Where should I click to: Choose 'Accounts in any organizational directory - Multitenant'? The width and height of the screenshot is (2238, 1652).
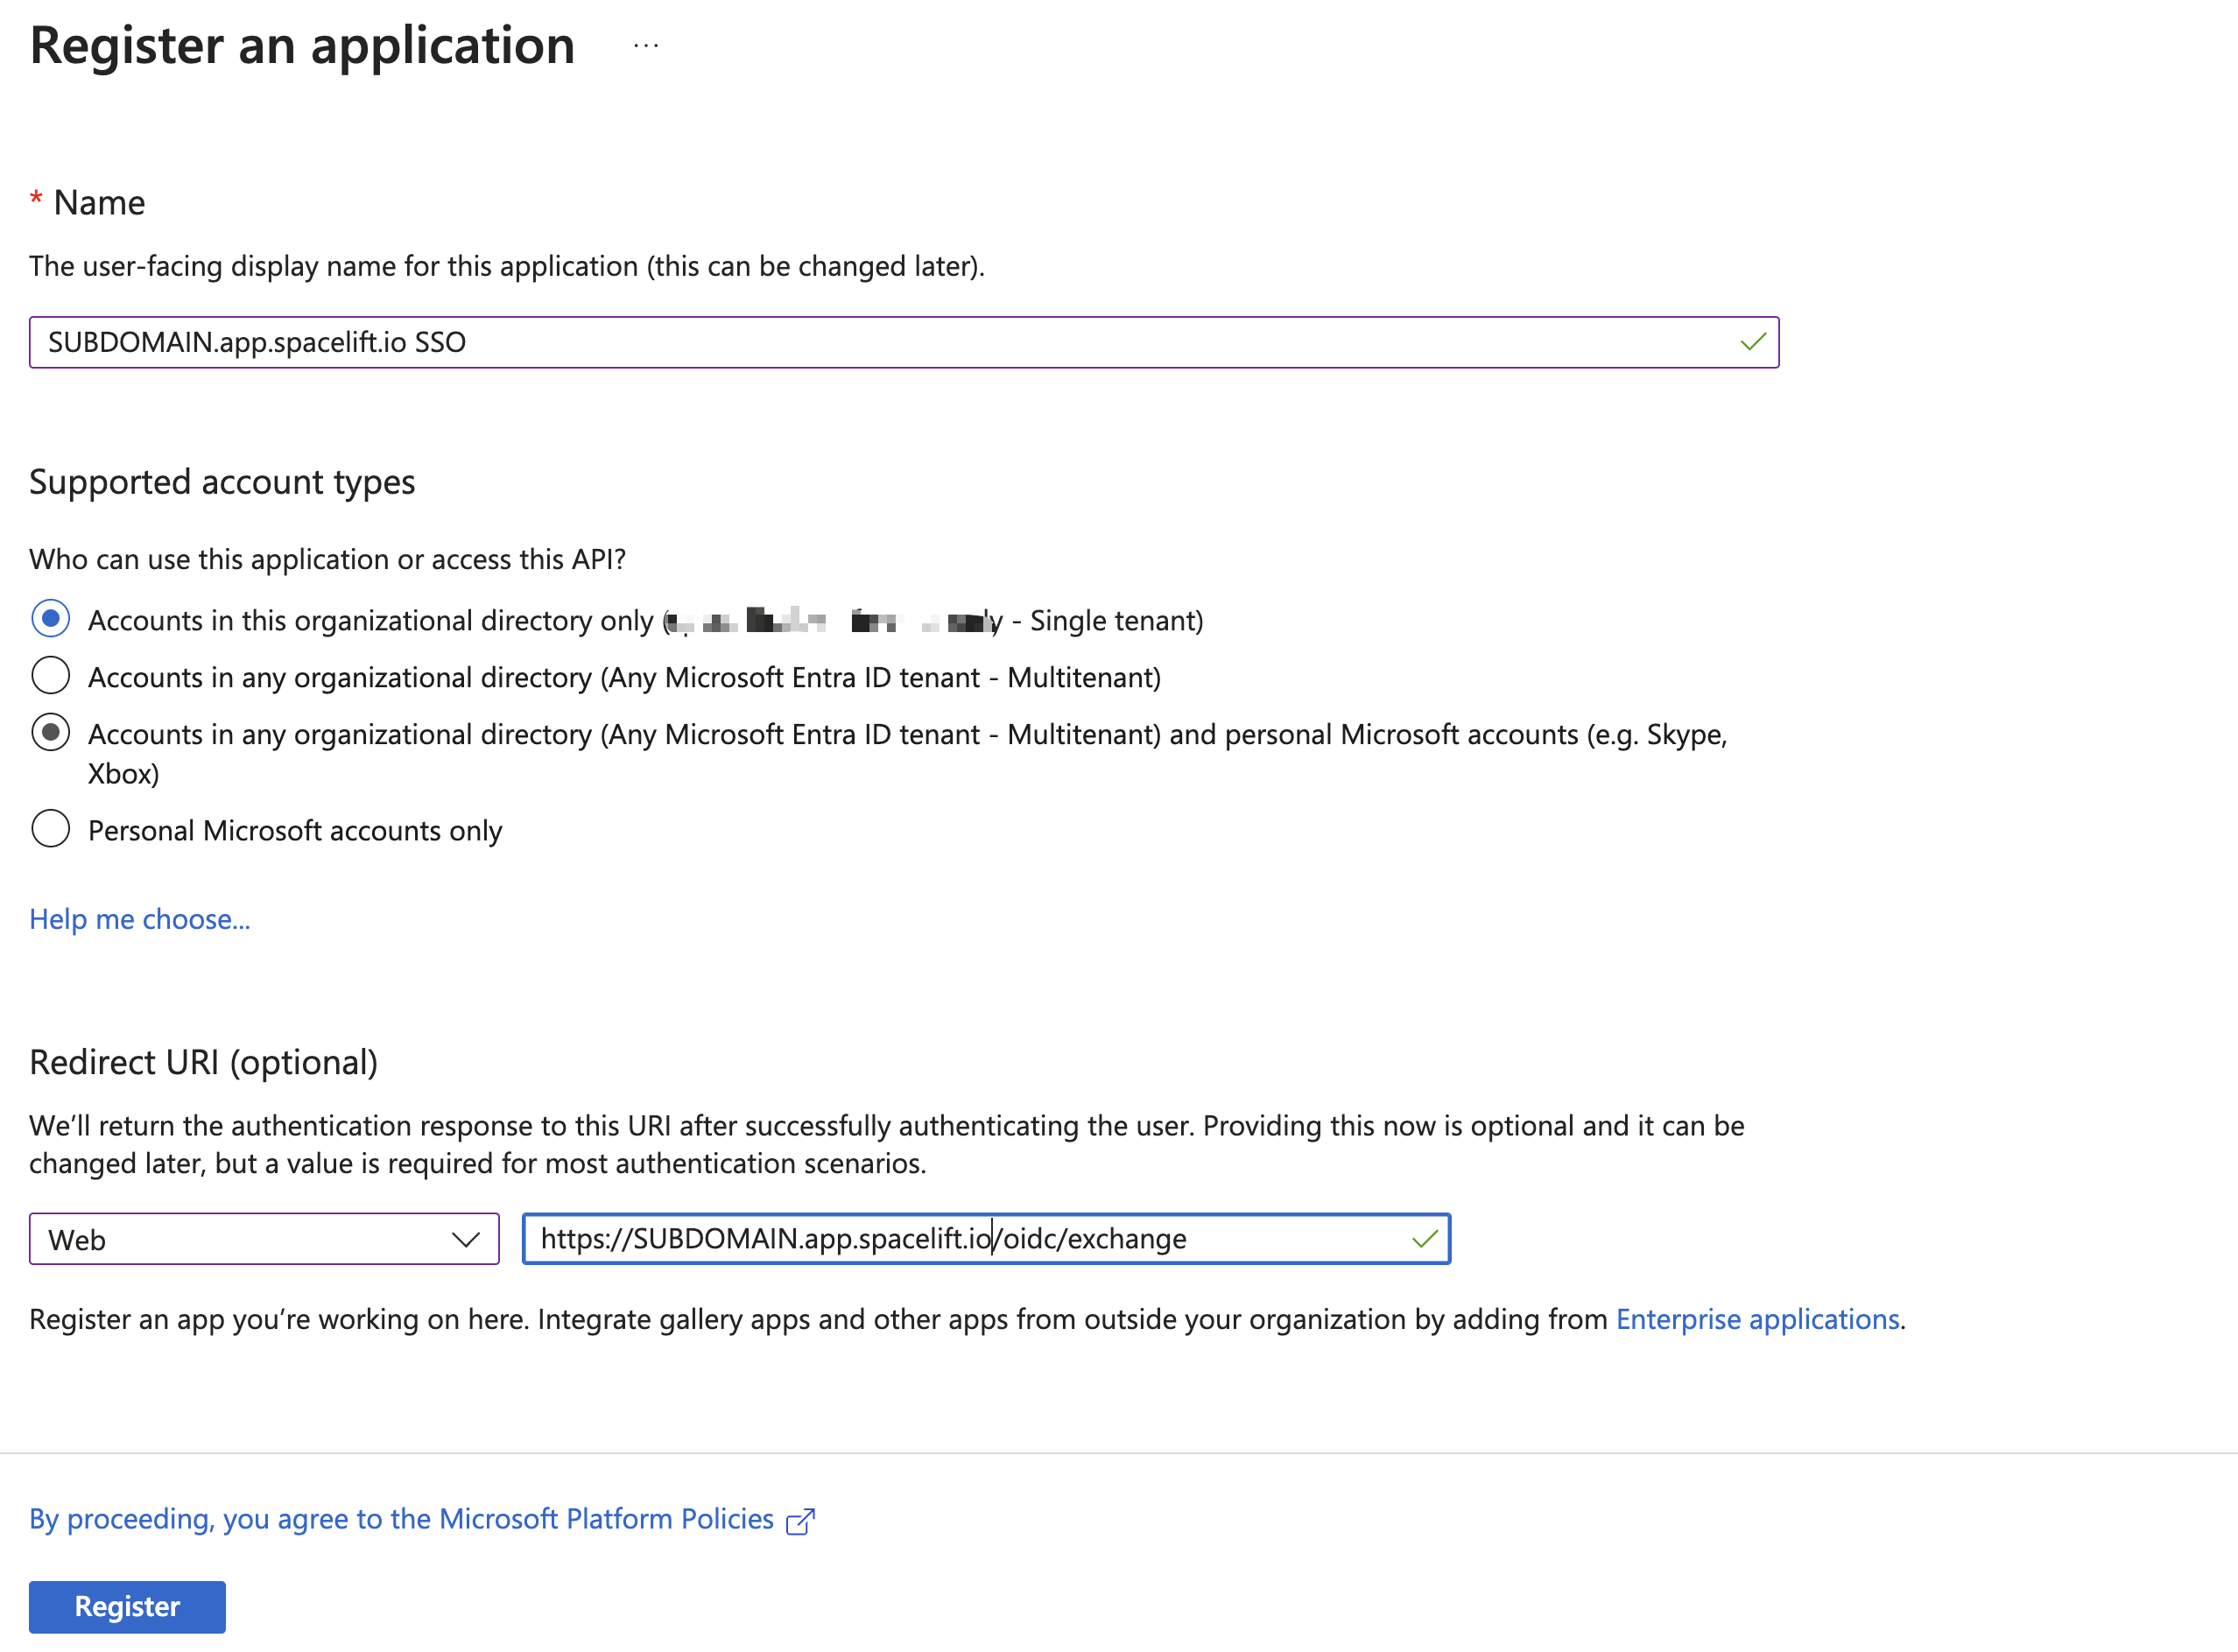[x=51, y=676]
